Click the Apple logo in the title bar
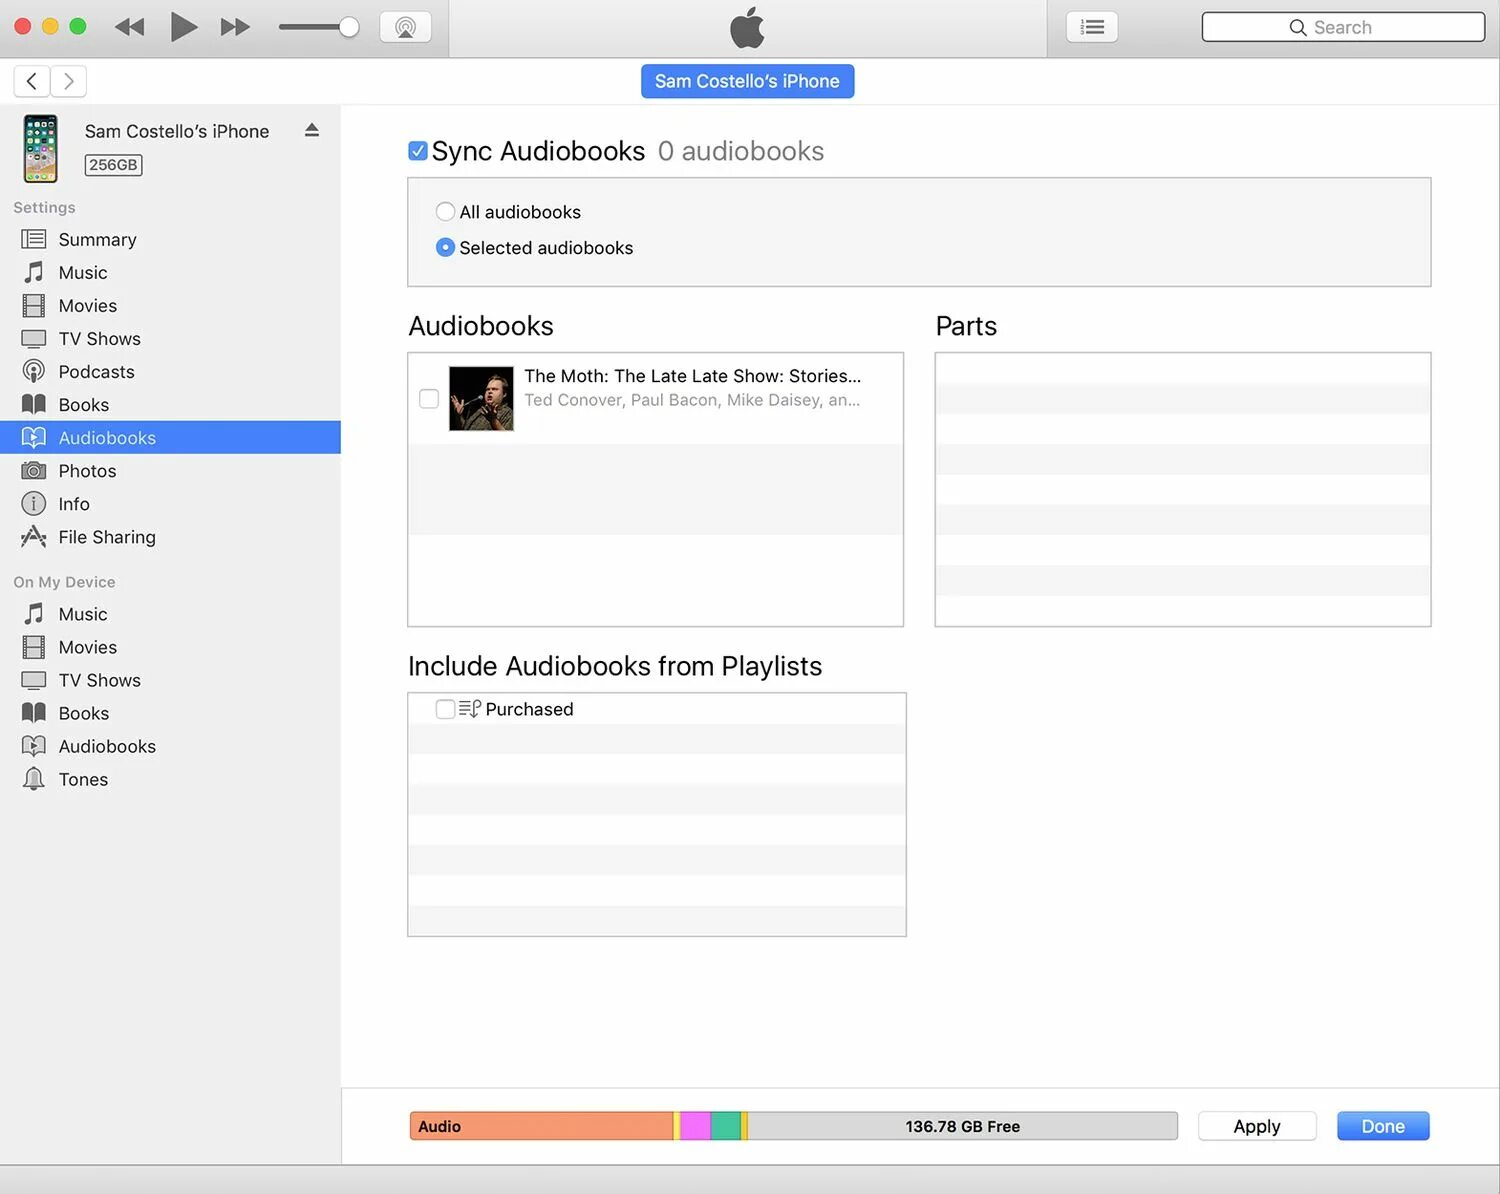 pyautogui.click(x=747, y=27)
